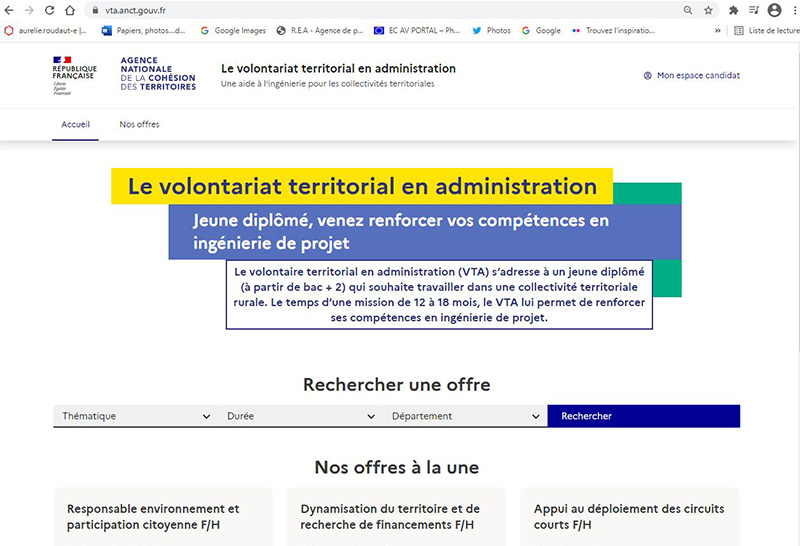Bookmark this page with the star icon
Image resolution: width=800 pixels, height=546 pixels.
(708, 10)
